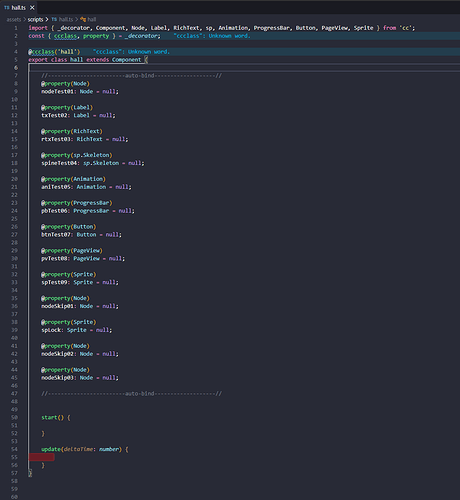Image resolution: width=460 pixels, height=500 pixels.
Task: Click the "ccclass": Unknown word message on line 4
Action: [131, 52]
